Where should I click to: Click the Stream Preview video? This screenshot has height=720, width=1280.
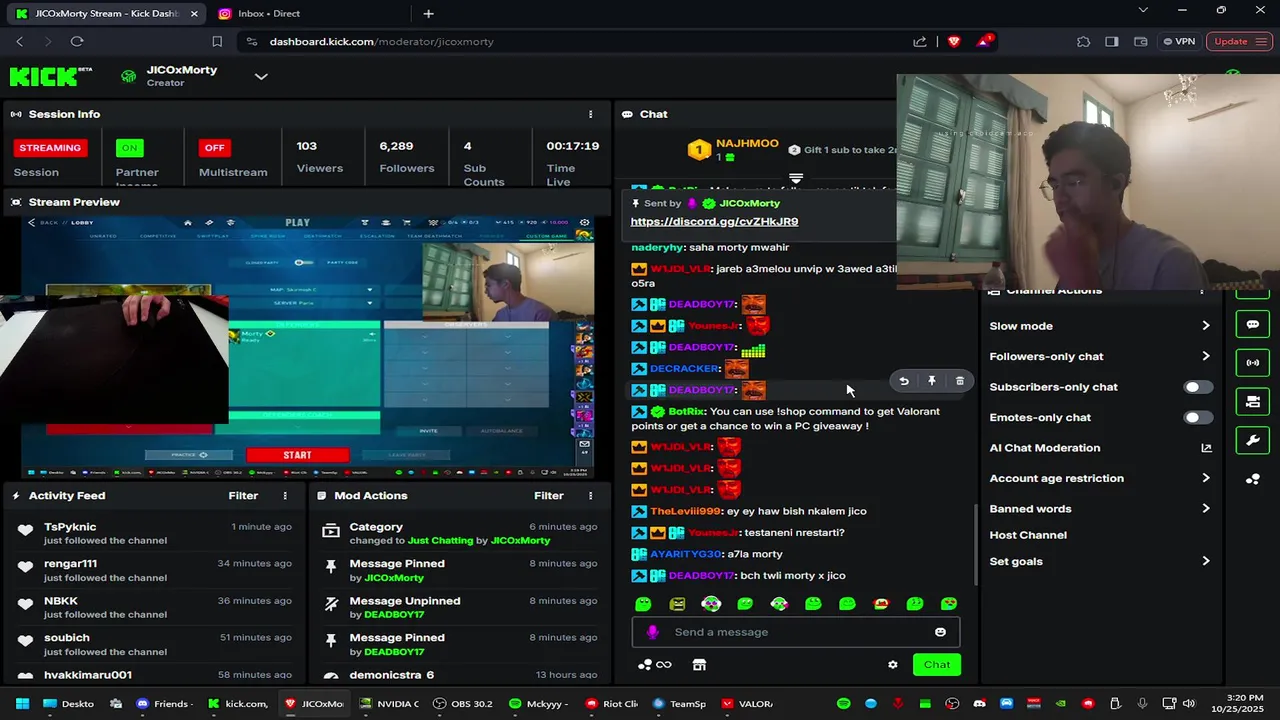coord(306,346)
